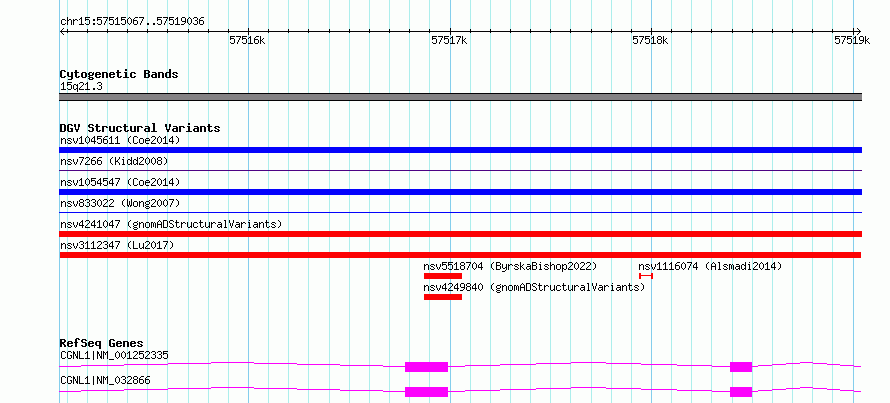Screen dimensions: 890x403
Task: Click the red bar under nsv3112347
Action: point(460,255)
